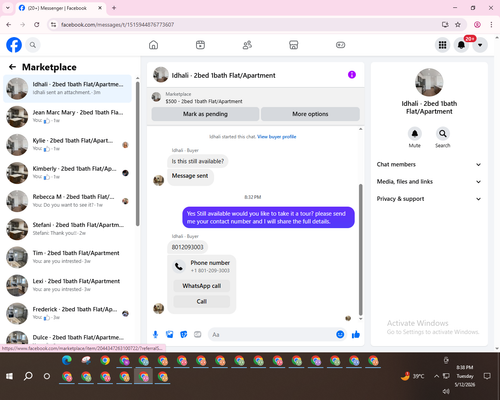Open the Dulce conversation
This screenshot has width=500, height=400.
click(x=67, y=337)
